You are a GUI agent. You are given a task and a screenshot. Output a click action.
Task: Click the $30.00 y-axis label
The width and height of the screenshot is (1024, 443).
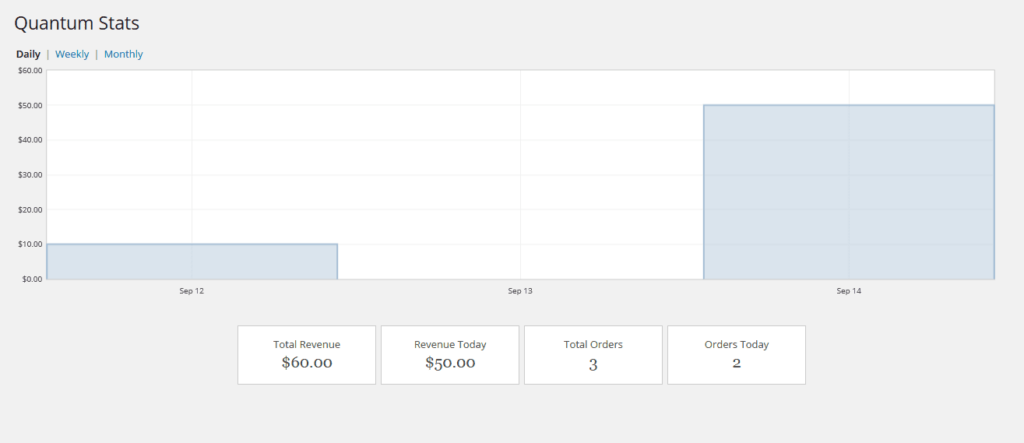click(x=31, y=175)
